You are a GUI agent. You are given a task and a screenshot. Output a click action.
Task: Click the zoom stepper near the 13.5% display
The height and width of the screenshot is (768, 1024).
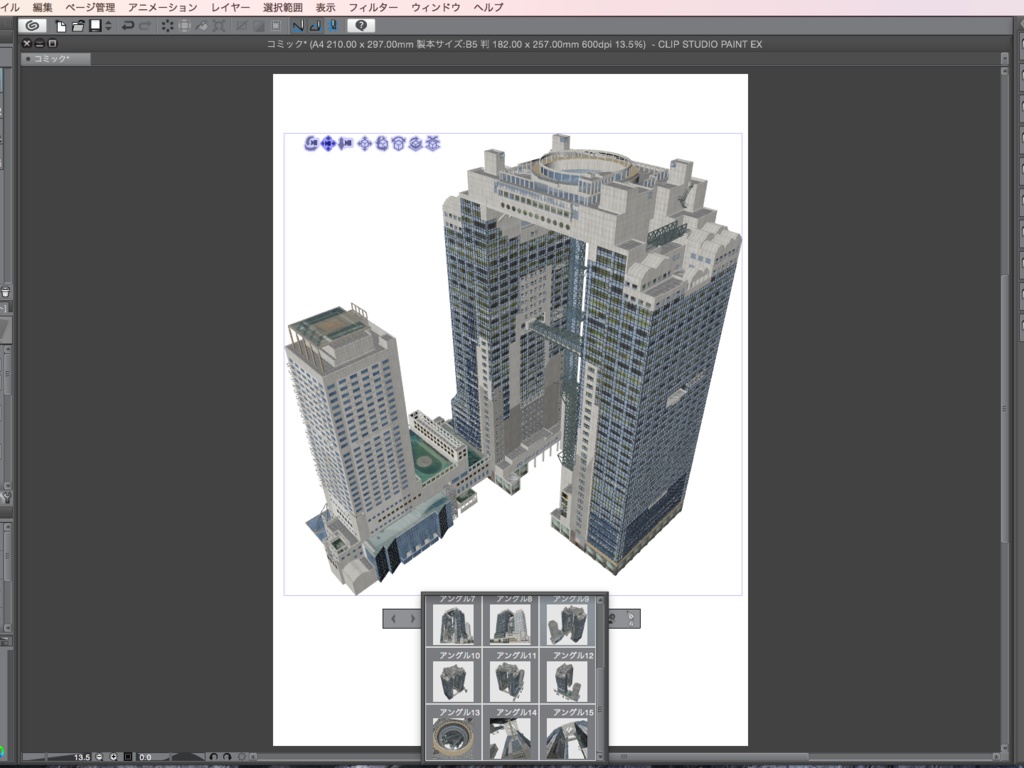pyautogui.click(x=100, y=758)
